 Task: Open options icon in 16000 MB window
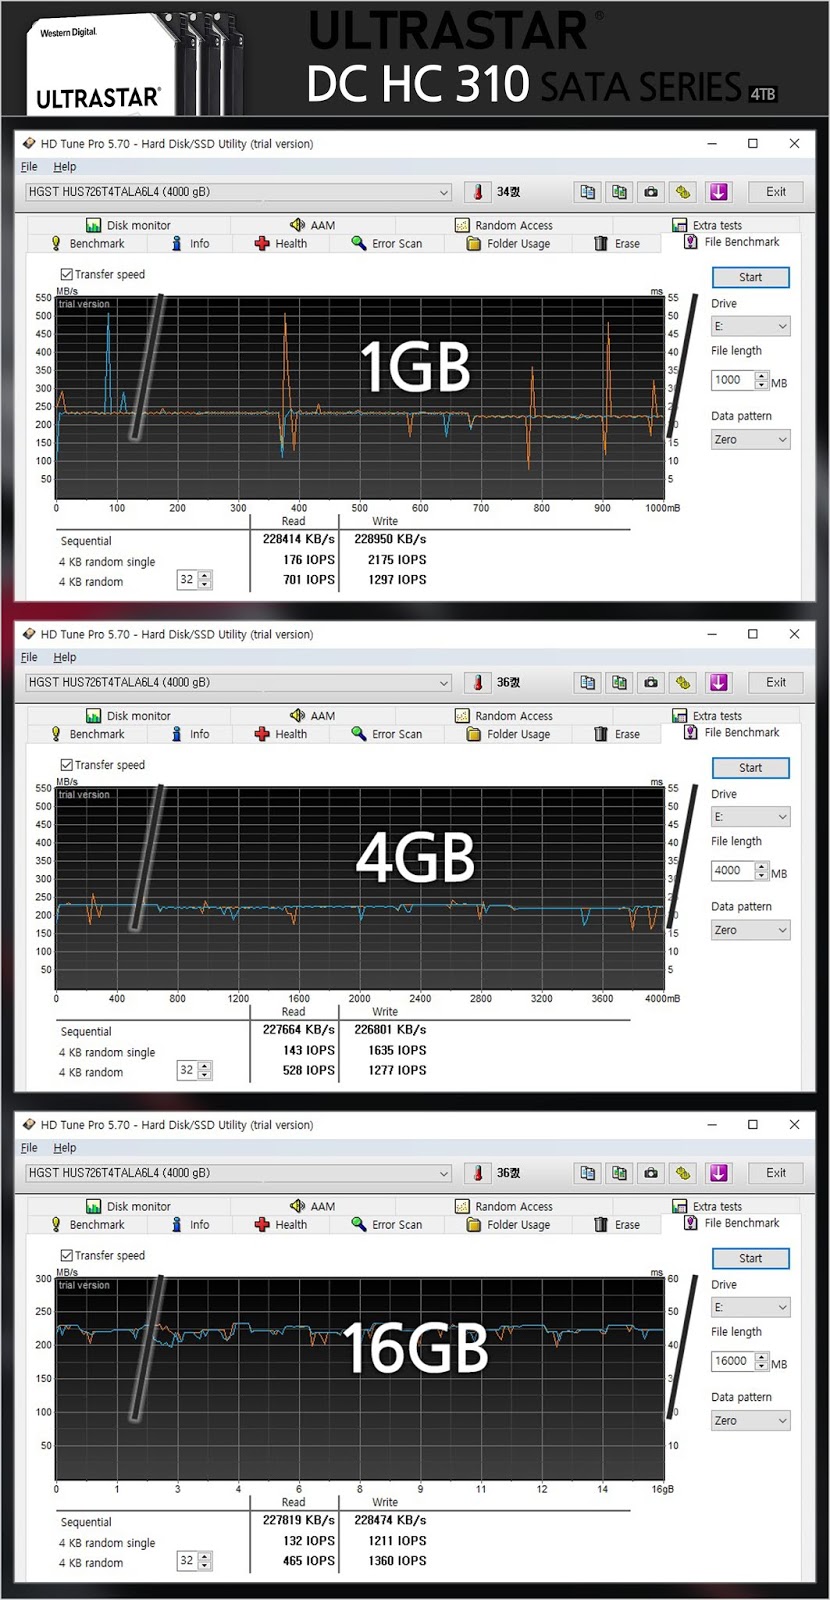click(x=683, y=1173)
